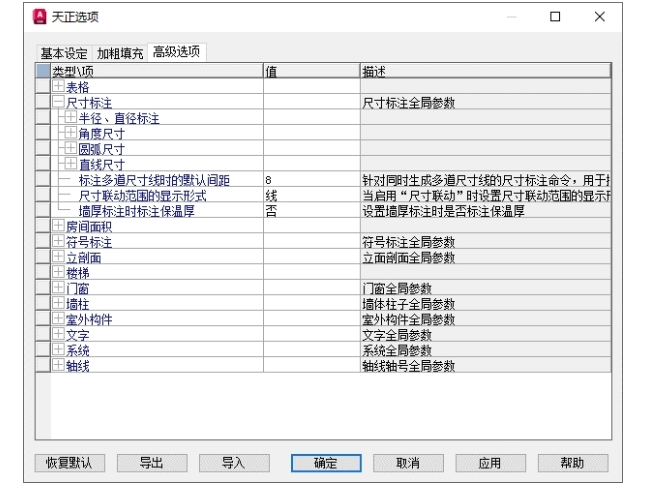
Task: Click the select-all corner cell of the grid
Action: click(x=43, y=71)
